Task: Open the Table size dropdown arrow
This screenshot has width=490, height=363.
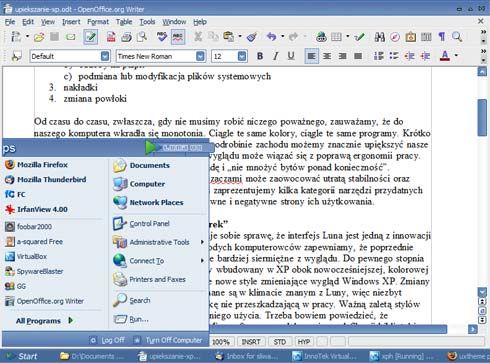Action: coord(348,36)
